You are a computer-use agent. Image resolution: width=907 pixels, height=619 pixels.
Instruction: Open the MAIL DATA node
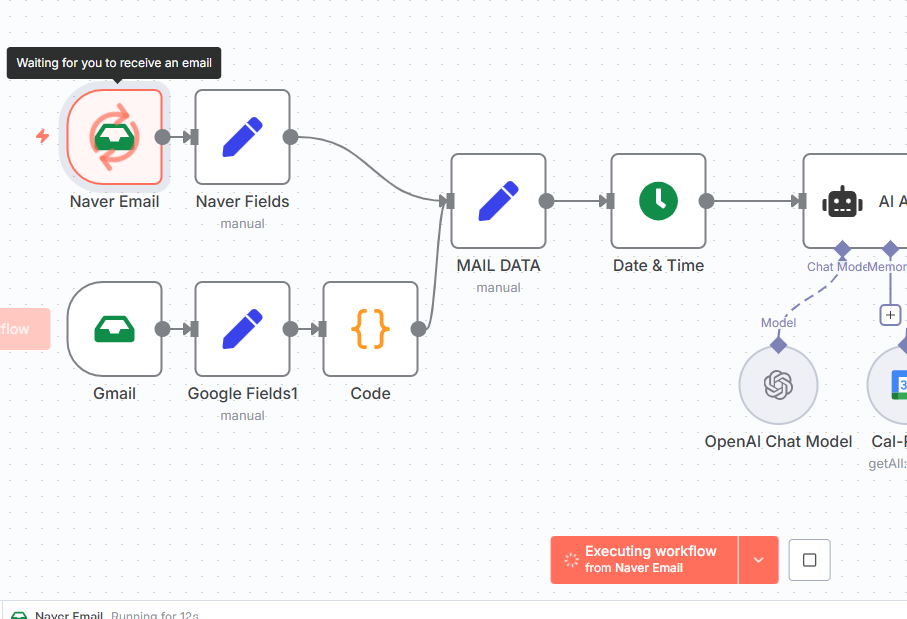[499, 201]
